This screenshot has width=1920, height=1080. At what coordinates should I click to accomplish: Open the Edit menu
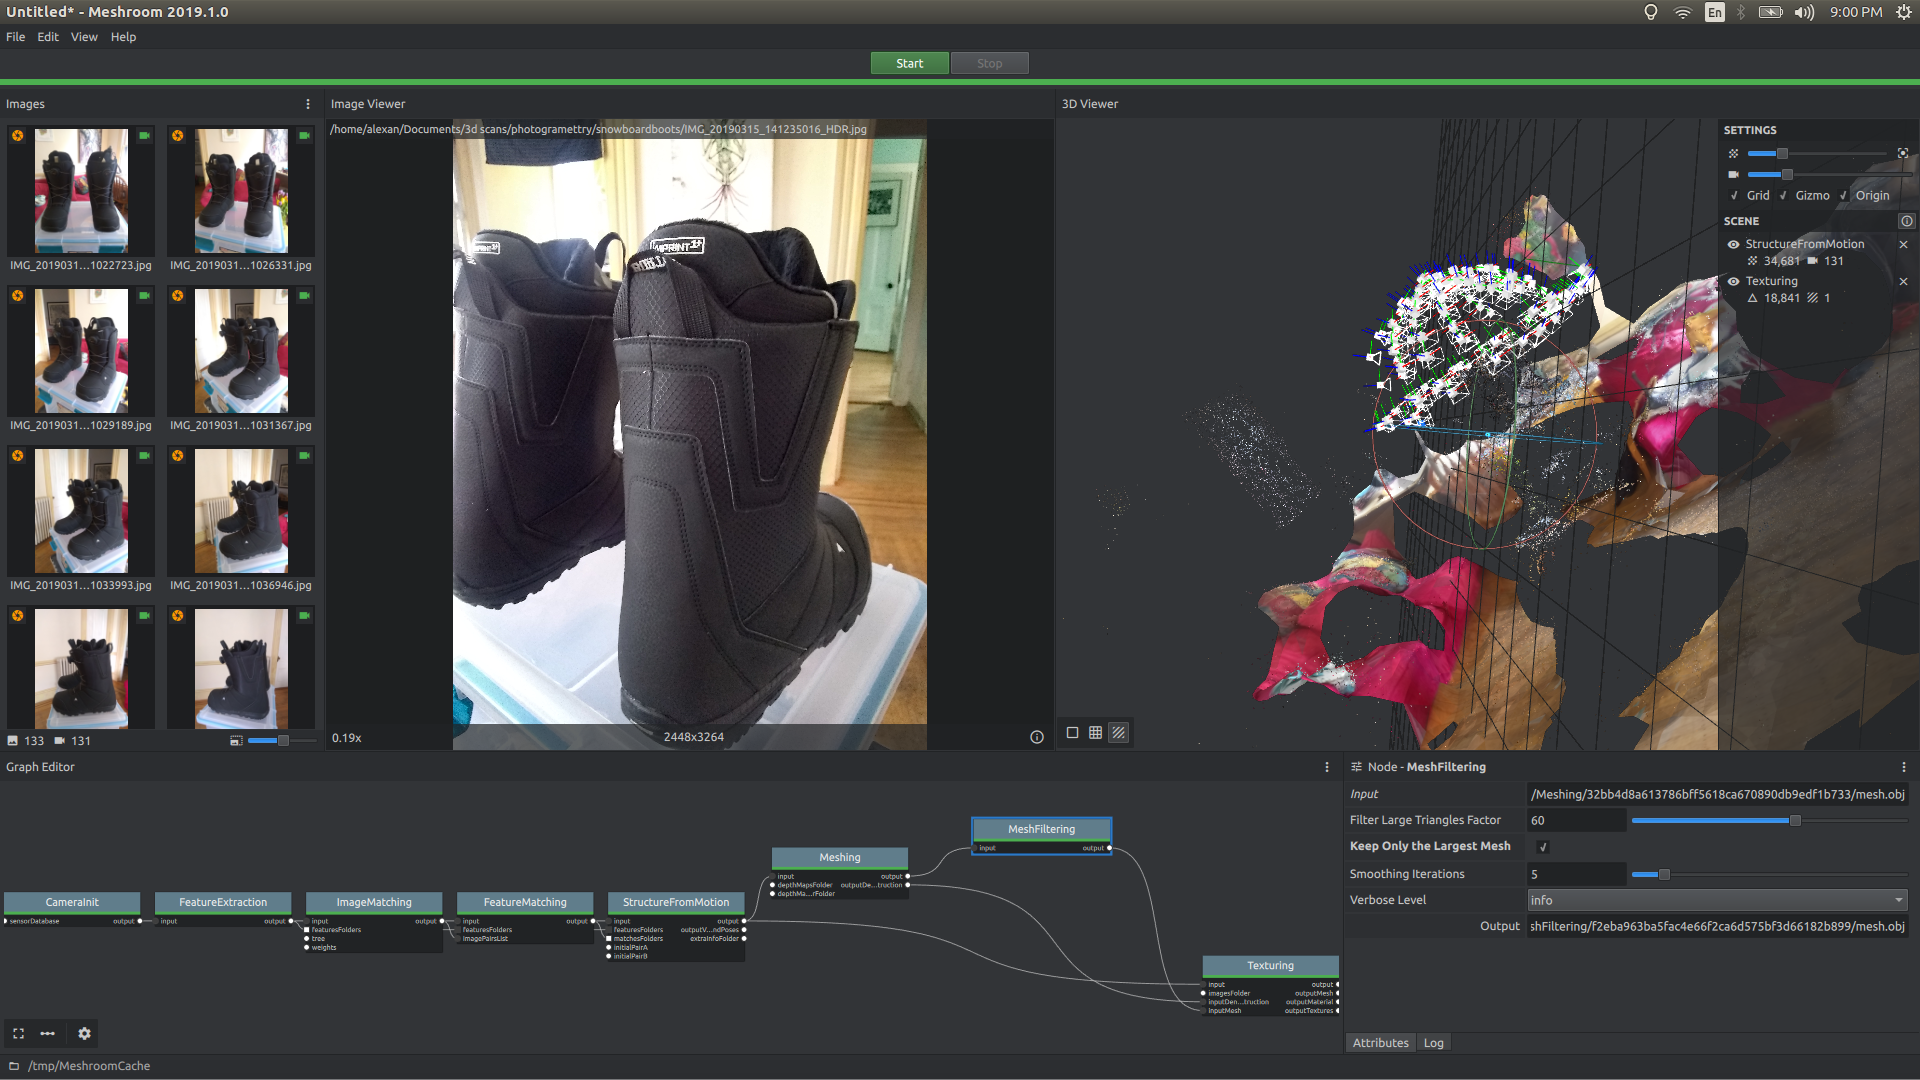click(47, 37)
